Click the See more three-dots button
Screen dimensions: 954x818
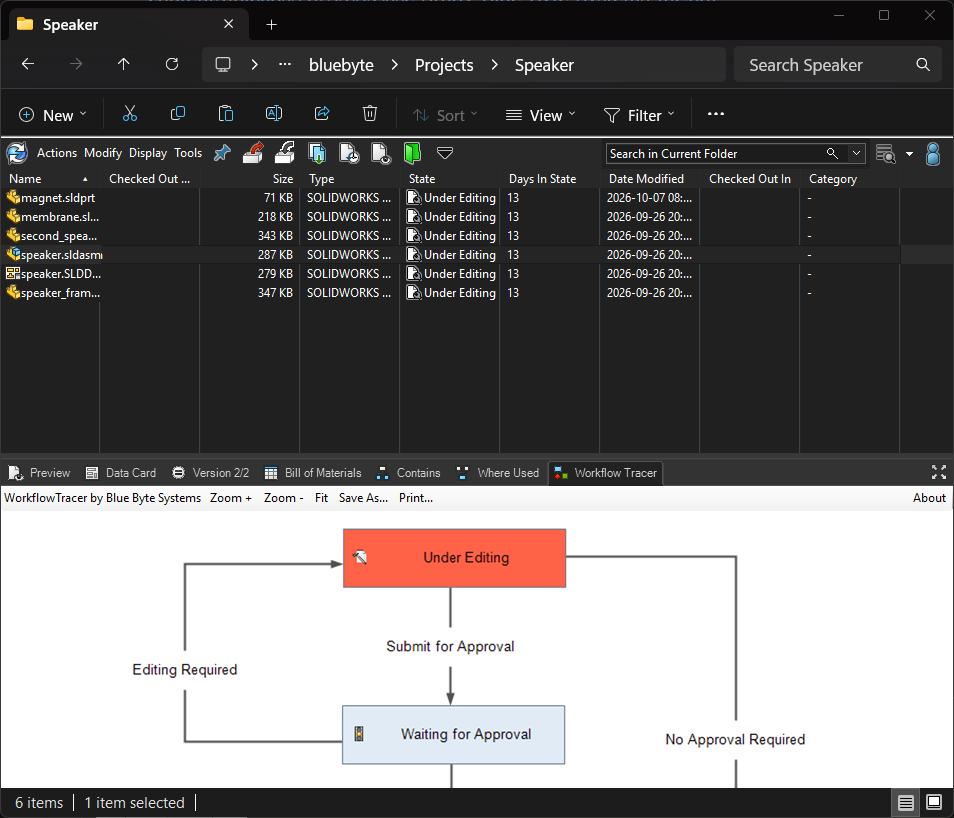716,114
